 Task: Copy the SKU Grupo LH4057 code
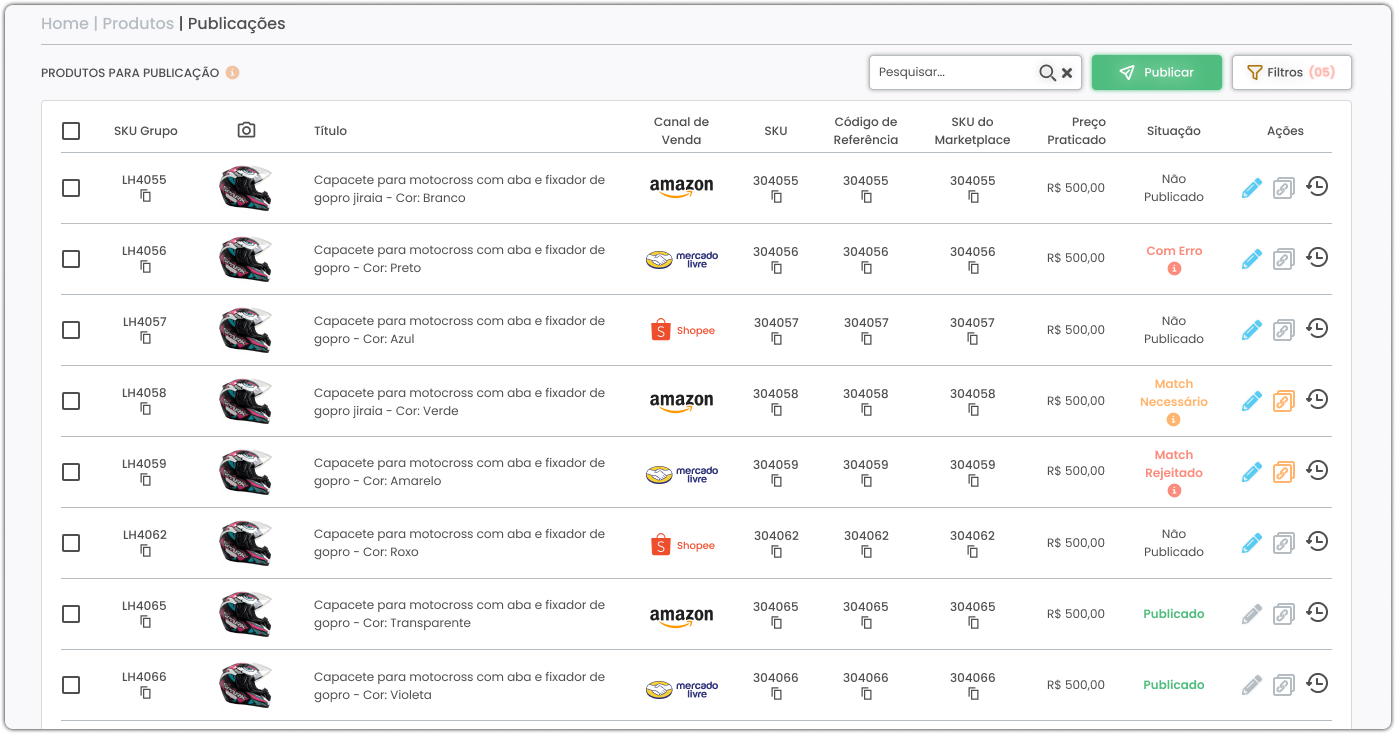[145, 338]
